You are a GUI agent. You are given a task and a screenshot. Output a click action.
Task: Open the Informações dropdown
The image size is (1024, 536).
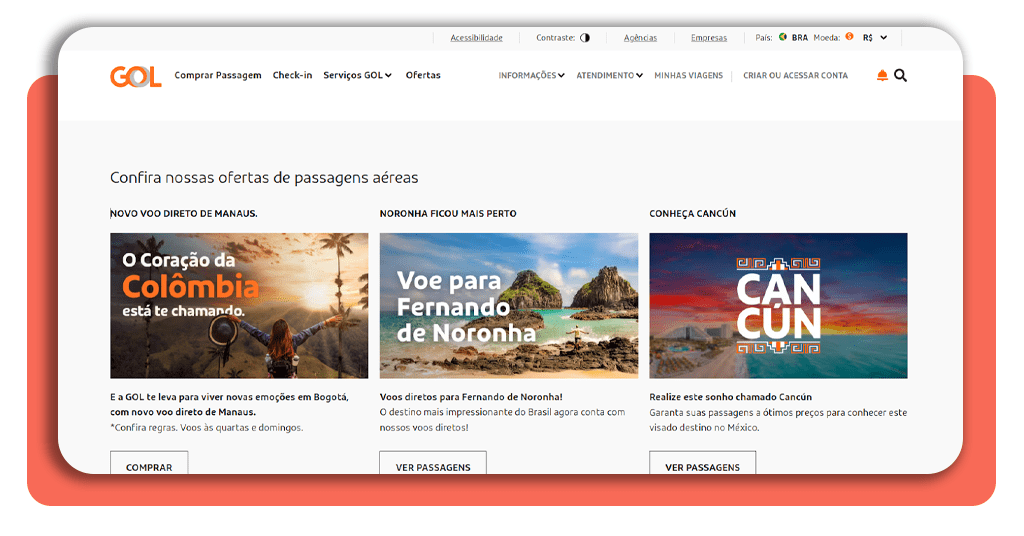click(x=531, y=76)
